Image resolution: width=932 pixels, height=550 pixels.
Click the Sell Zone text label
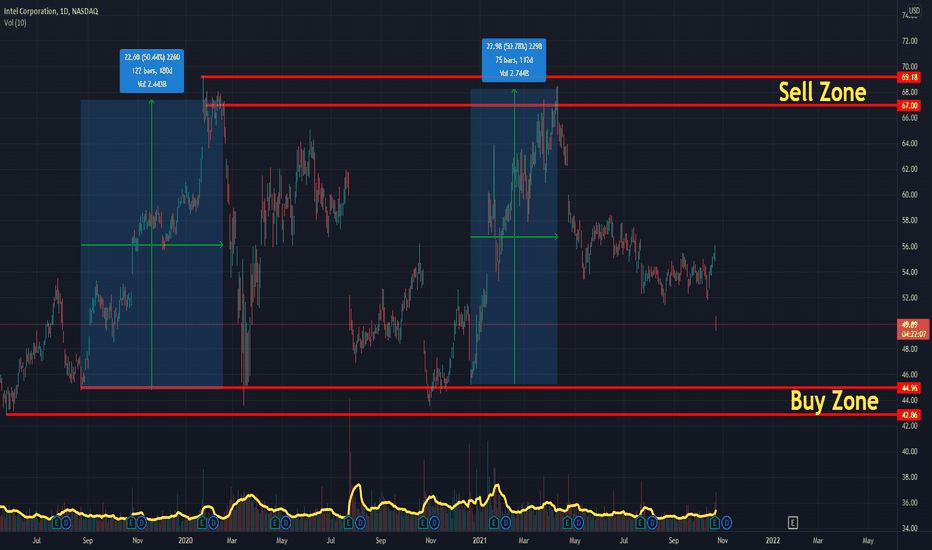(822, 92)
